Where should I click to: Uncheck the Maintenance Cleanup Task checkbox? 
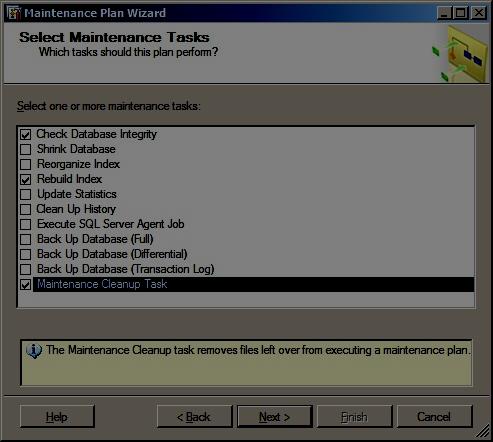coord(26,284)
